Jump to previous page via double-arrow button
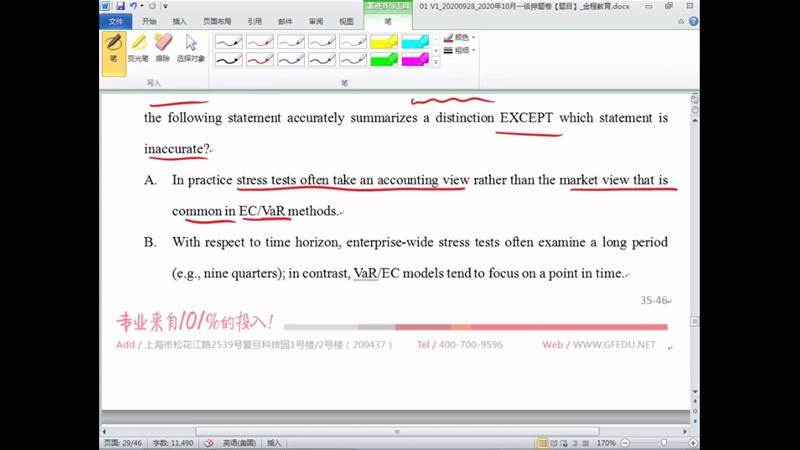 pos(695,402)
